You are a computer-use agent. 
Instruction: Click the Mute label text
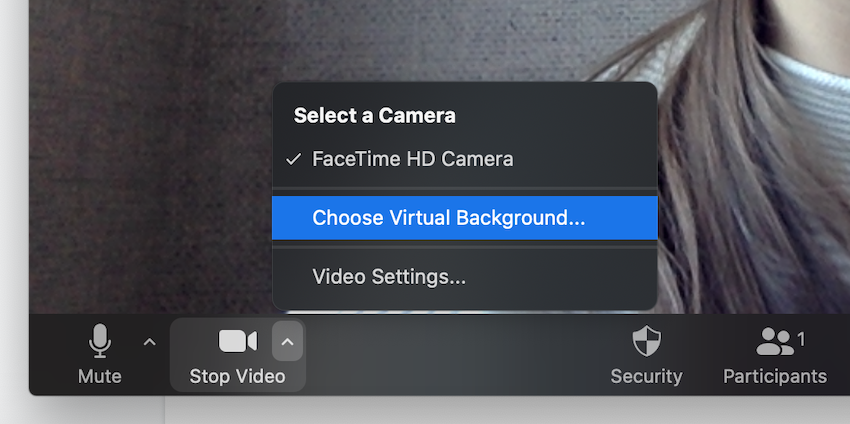click(100, 376)
